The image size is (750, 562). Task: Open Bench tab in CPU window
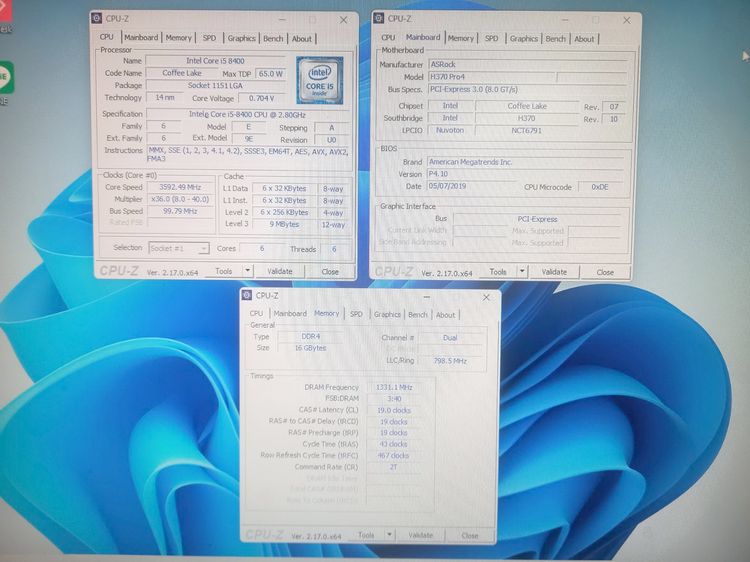(x=273, y=38)
